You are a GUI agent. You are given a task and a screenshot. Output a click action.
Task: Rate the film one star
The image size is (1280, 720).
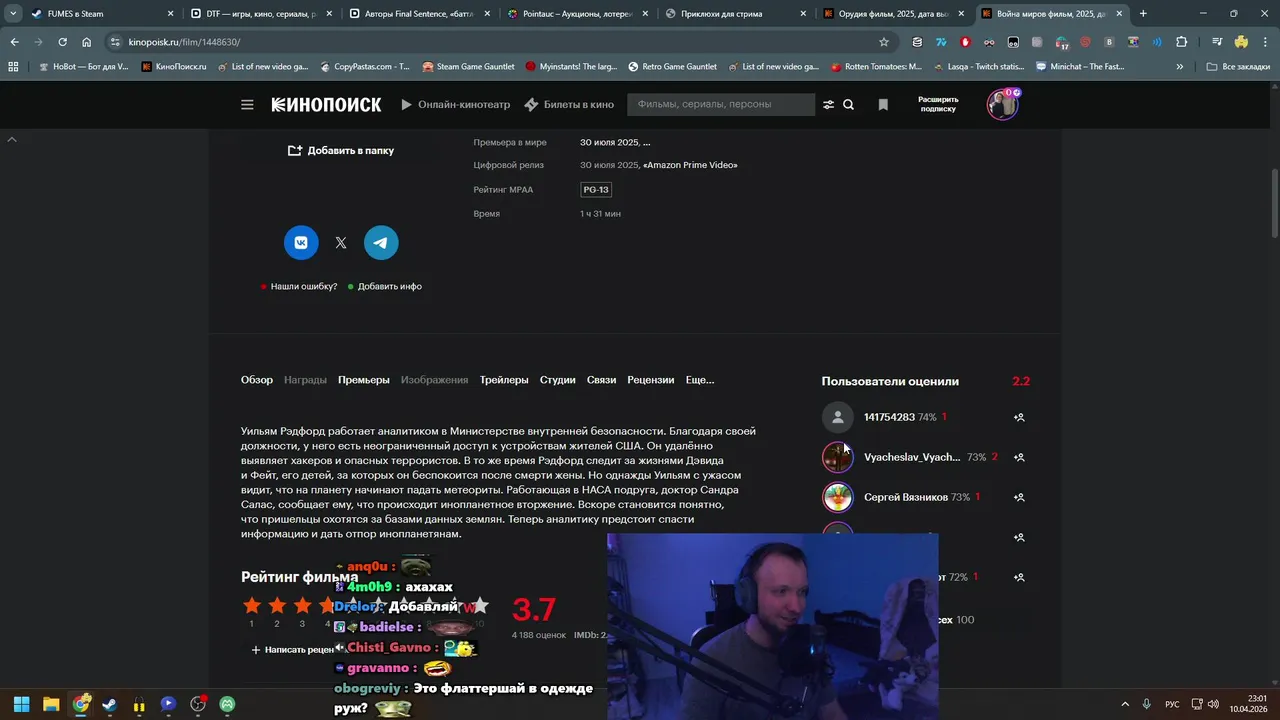(x=252, y=605)
